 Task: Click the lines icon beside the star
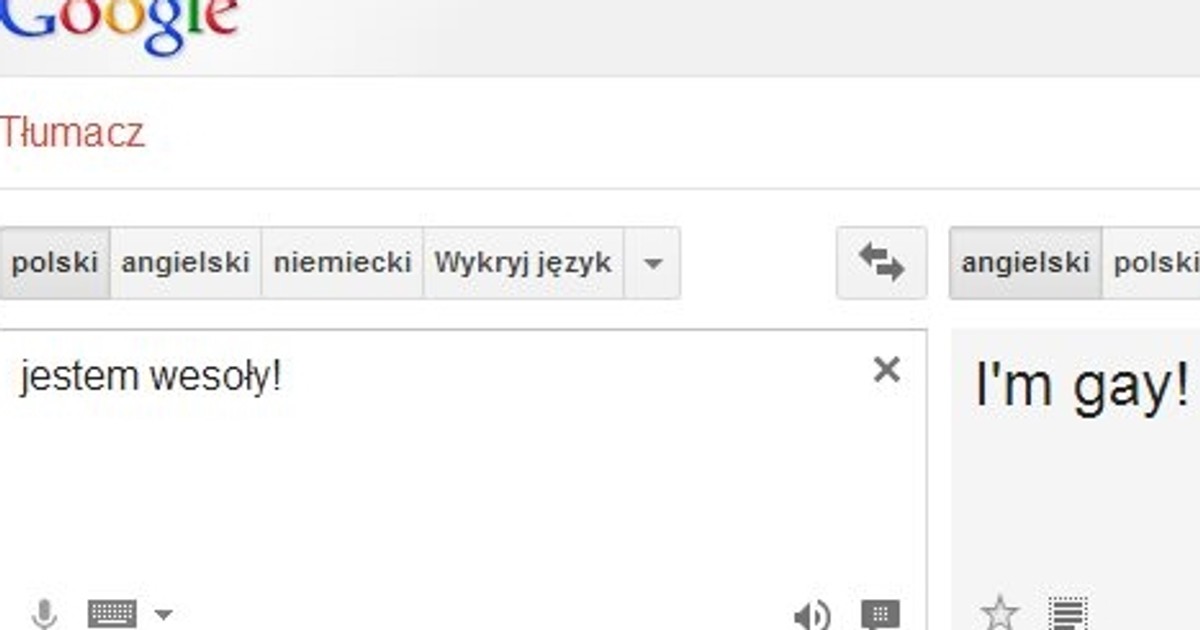point(1066,612)
